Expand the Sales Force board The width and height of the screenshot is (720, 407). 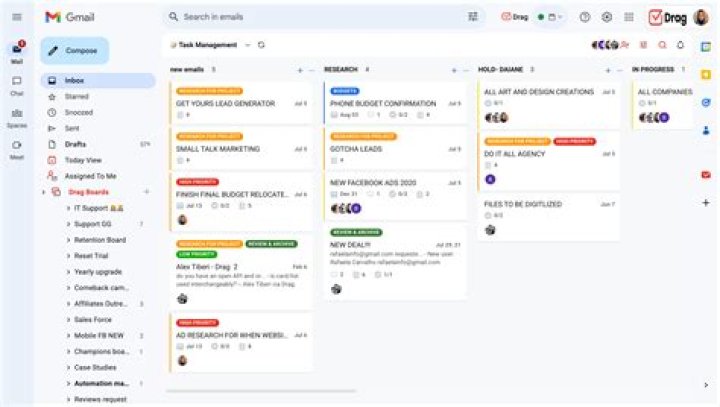coord(69,320)
